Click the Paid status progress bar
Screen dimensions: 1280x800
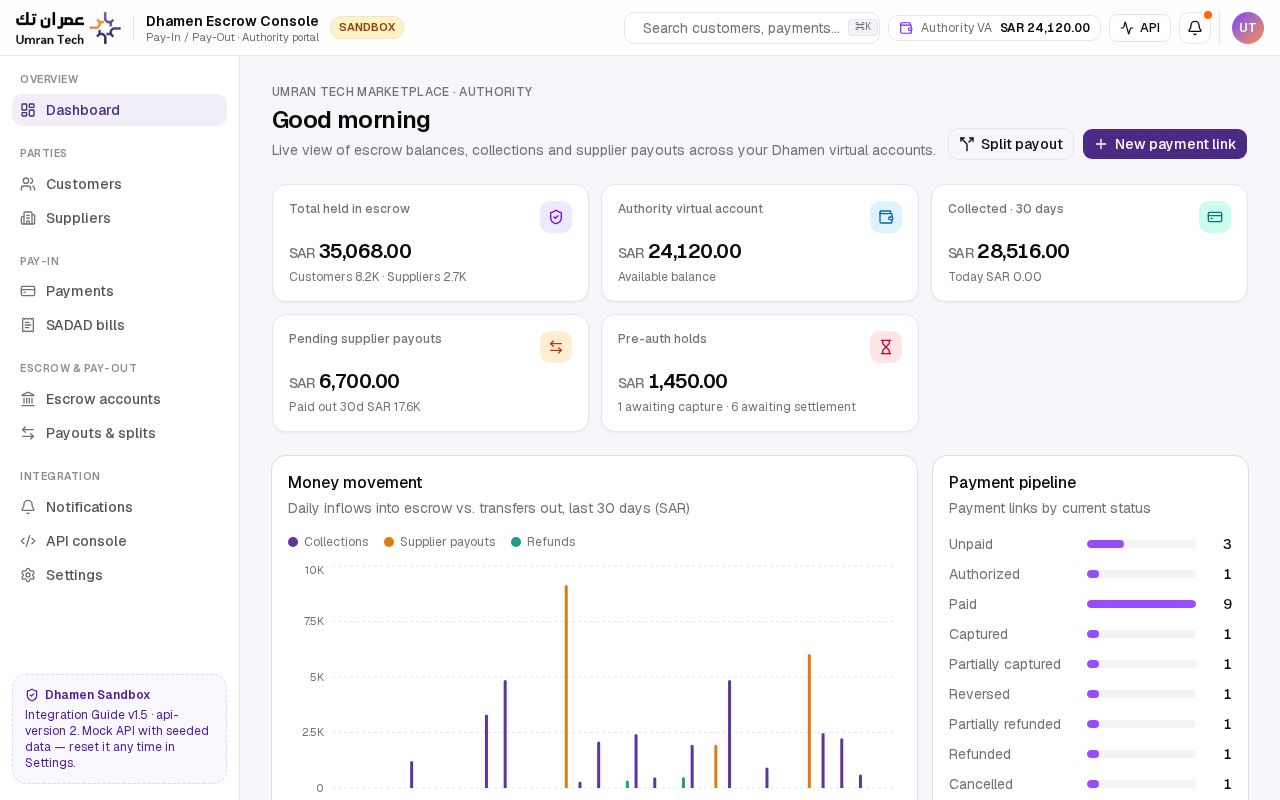click(x=1141, y=604)
